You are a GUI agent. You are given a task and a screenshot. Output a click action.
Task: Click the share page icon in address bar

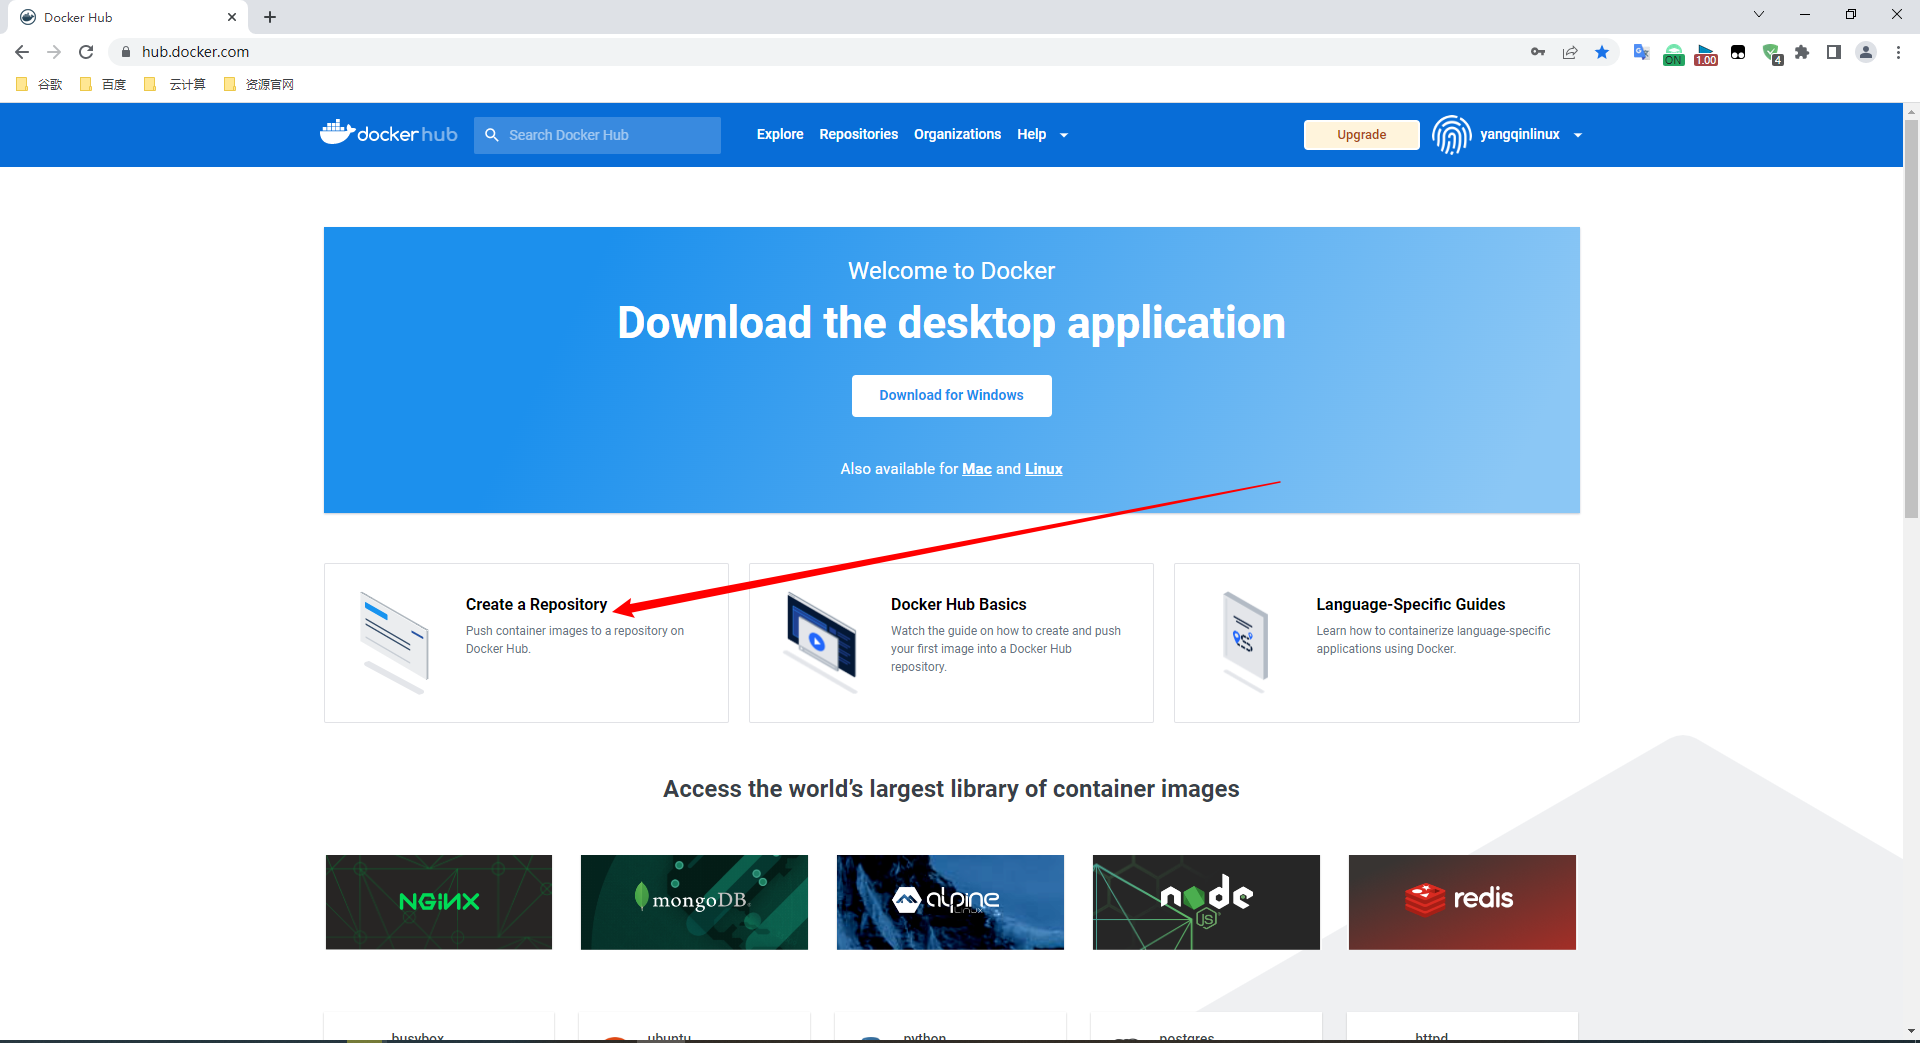pos(1570,52)
